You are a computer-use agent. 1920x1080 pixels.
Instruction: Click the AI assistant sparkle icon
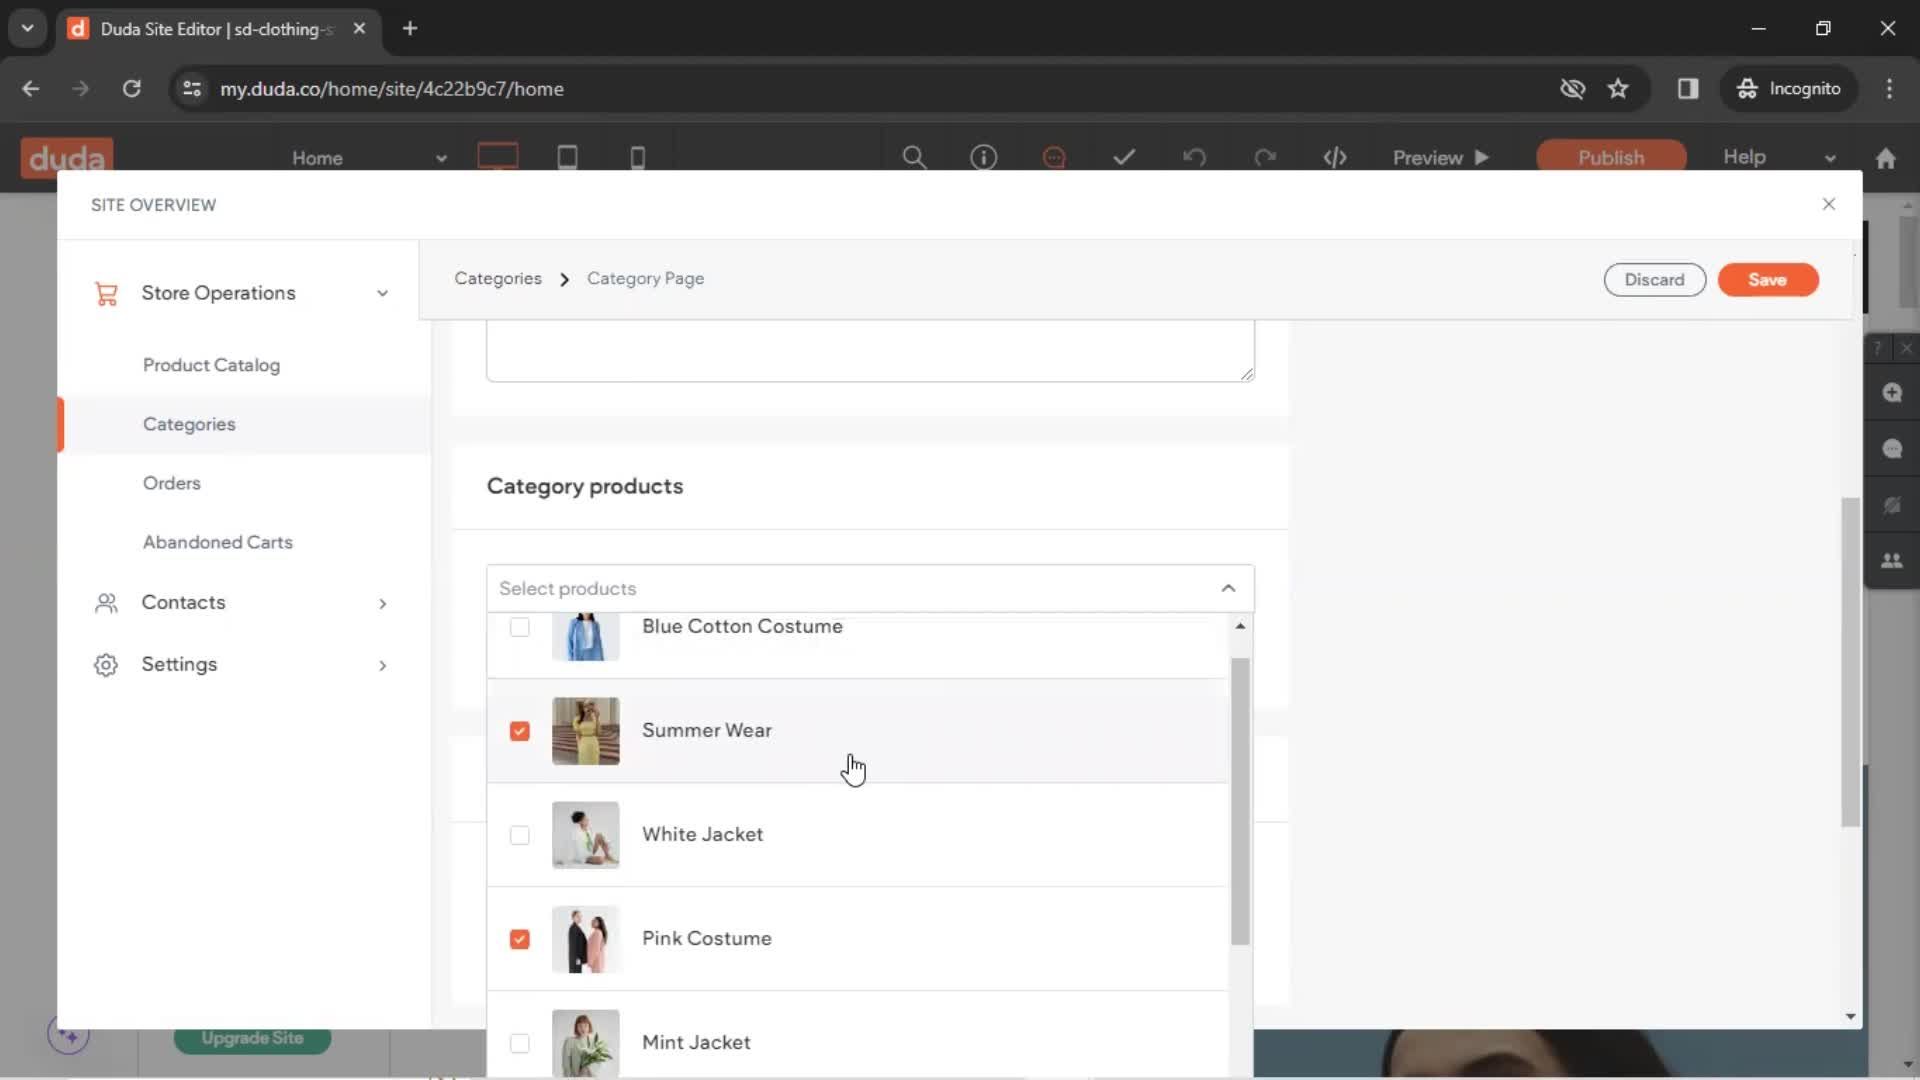[68, 1035]
